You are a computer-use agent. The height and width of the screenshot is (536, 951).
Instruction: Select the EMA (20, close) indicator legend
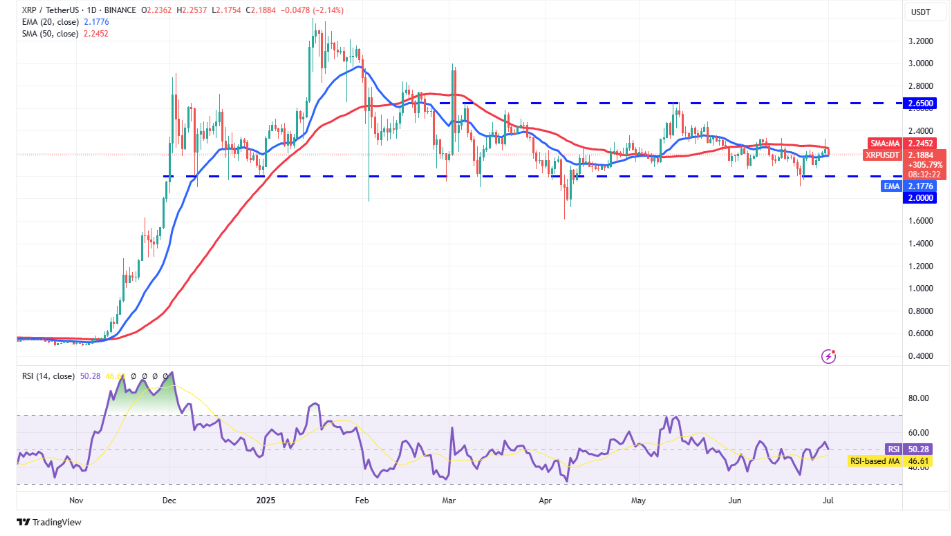(x=50, y=22)
